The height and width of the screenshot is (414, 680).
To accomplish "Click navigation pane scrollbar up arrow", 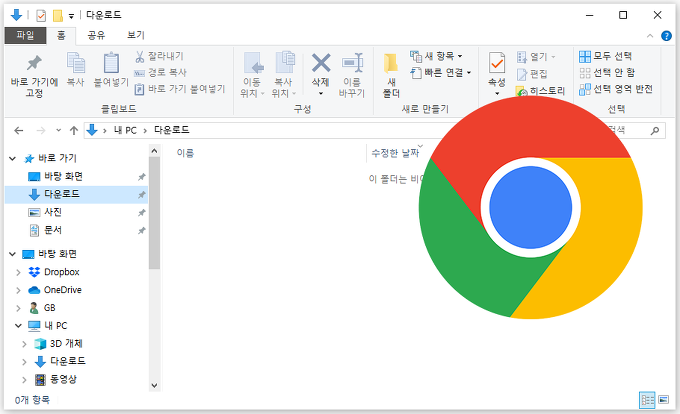I will [154, 151].
